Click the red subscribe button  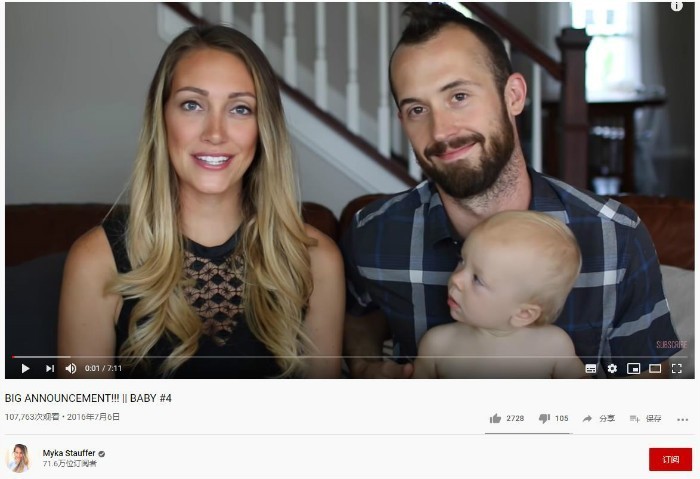(x=670, y=459)
